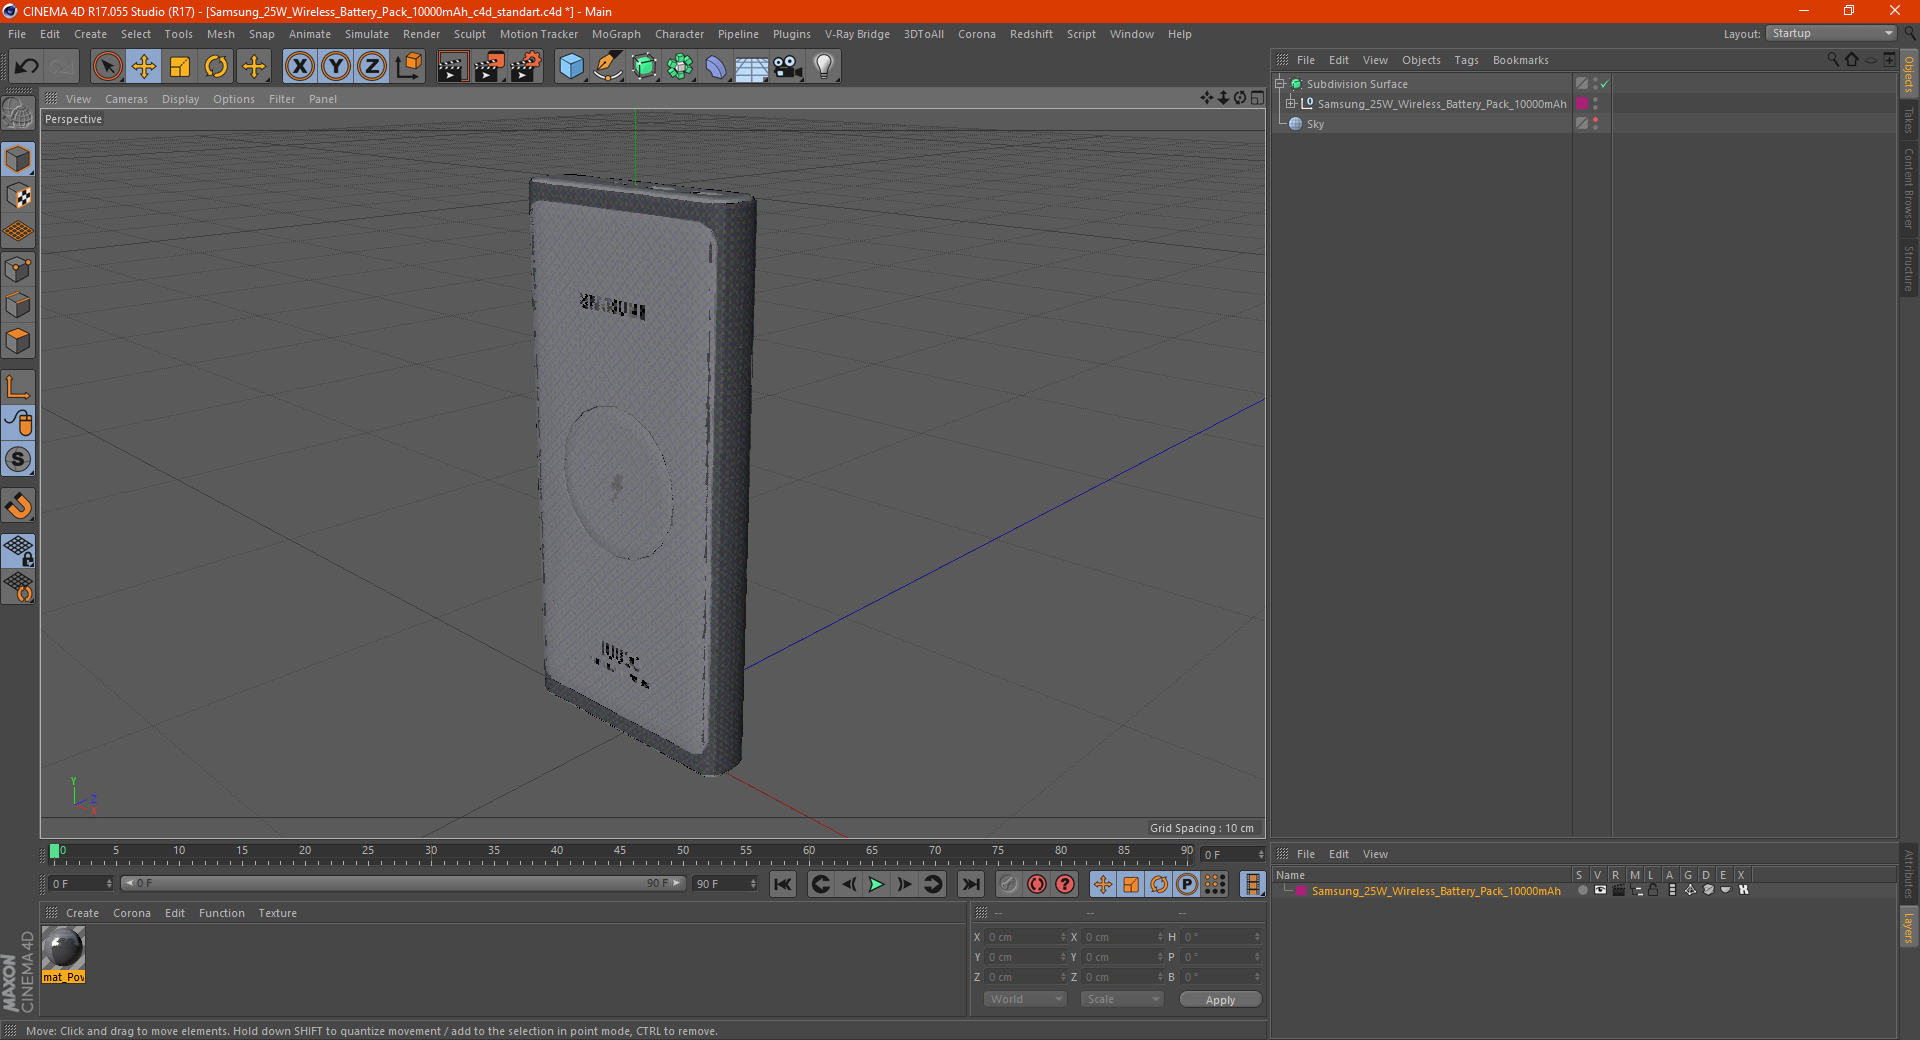Image resolution: width=1920 pixels, height=1040 pixels.
Task: Open the MoGraph menu
Action: (616, 34)
